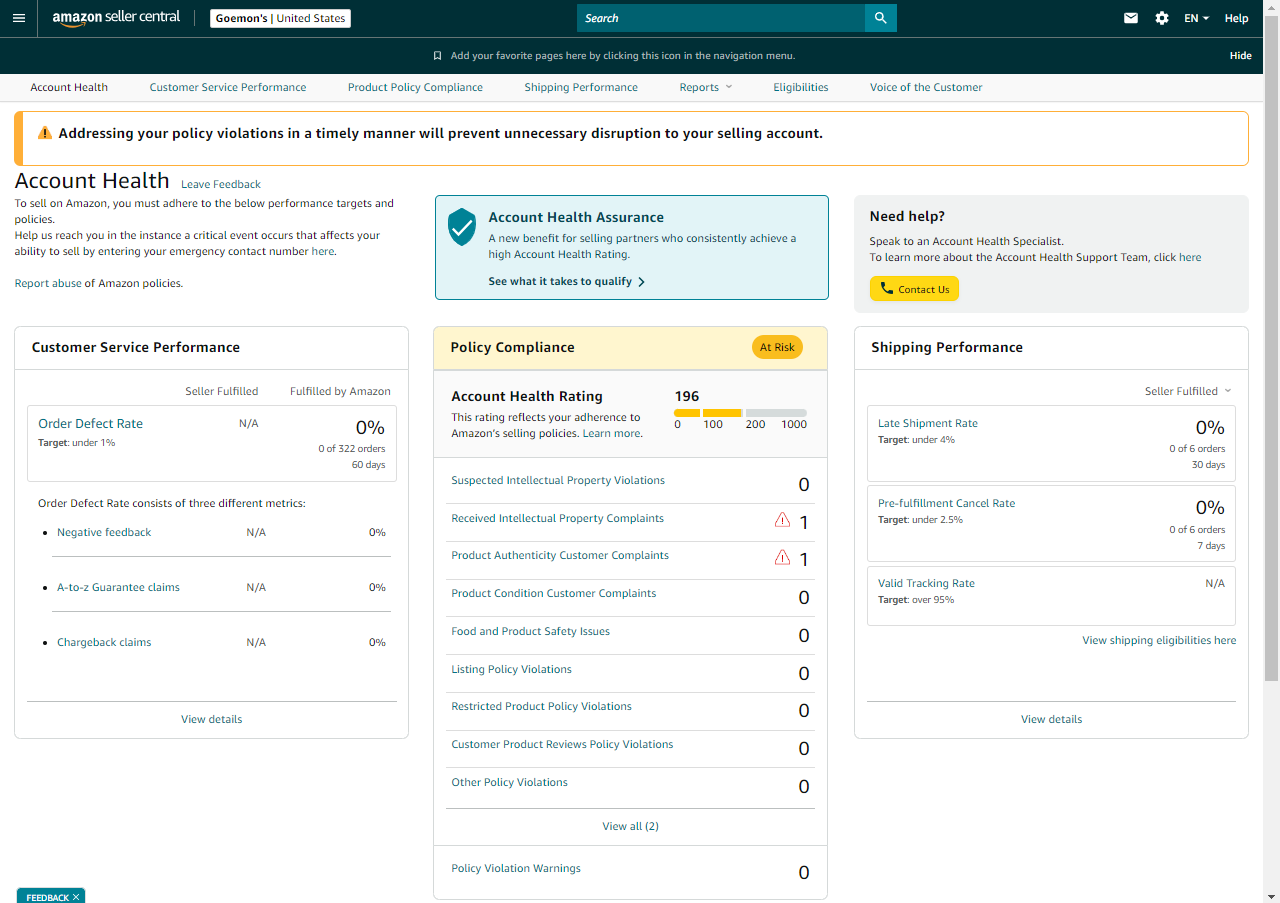Click the Feedback button label
The height and width of the screenshot is (903, 1280).
[x=47, y=898]
